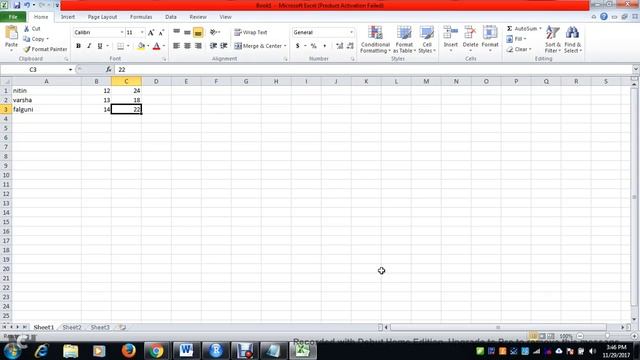Screen dimensions: 640x360
Task: Expand the AutoSum dropdown arrow
Action: (540, 29)
